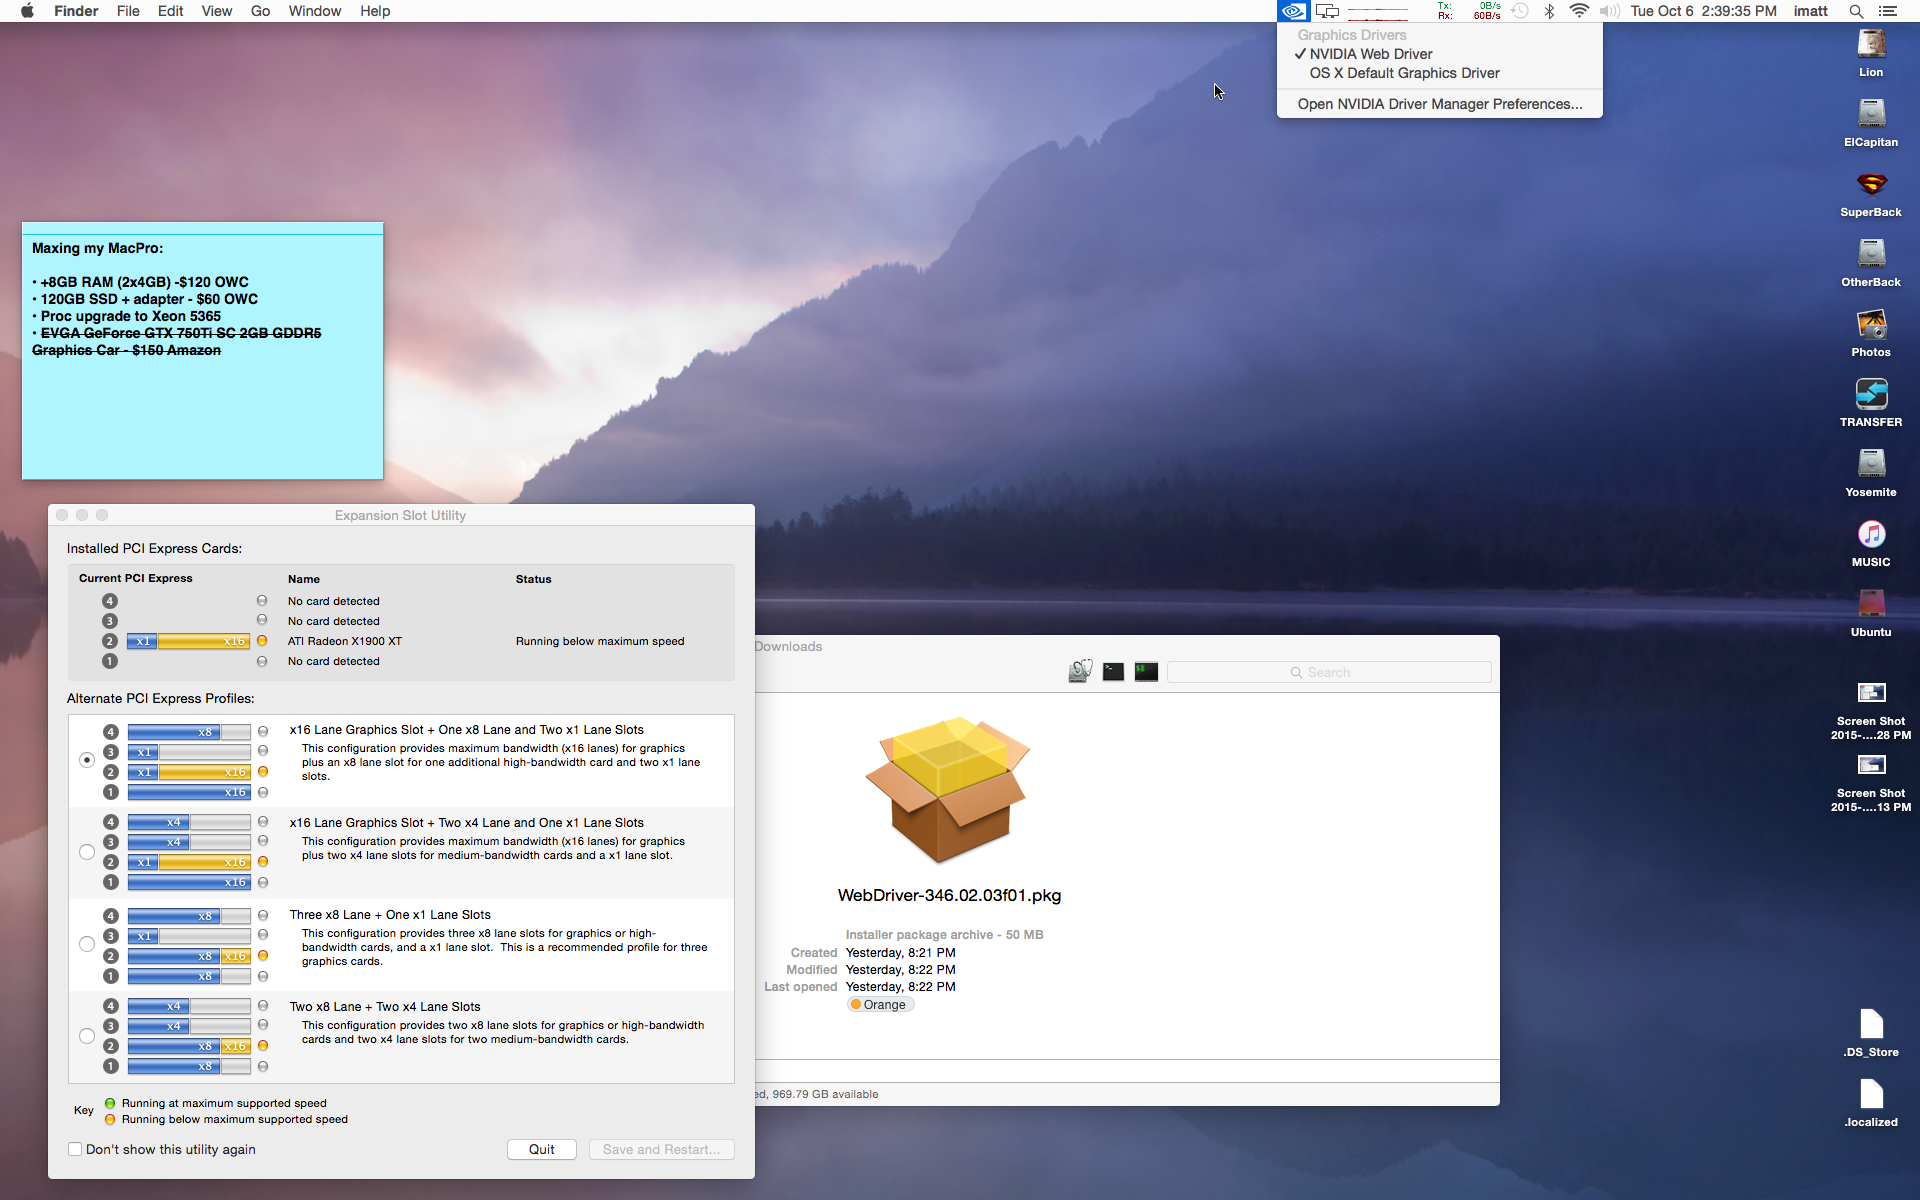Screen dimensions: 1920x1200
Task: Select Two x8 + Two x4 profile radio
Action: tap(87, 1036)
